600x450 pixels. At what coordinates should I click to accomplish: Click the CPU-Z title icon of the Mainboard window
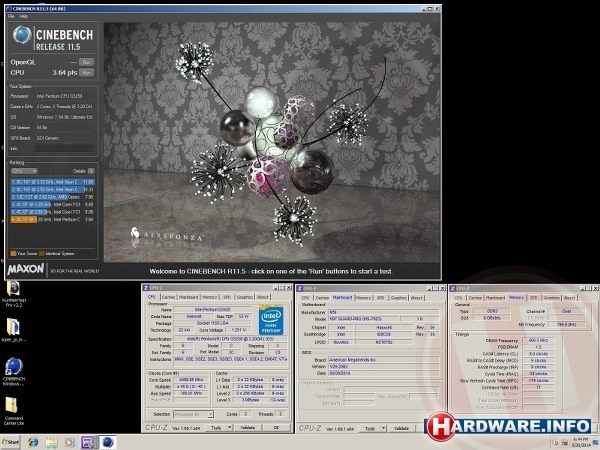(300, 288)
